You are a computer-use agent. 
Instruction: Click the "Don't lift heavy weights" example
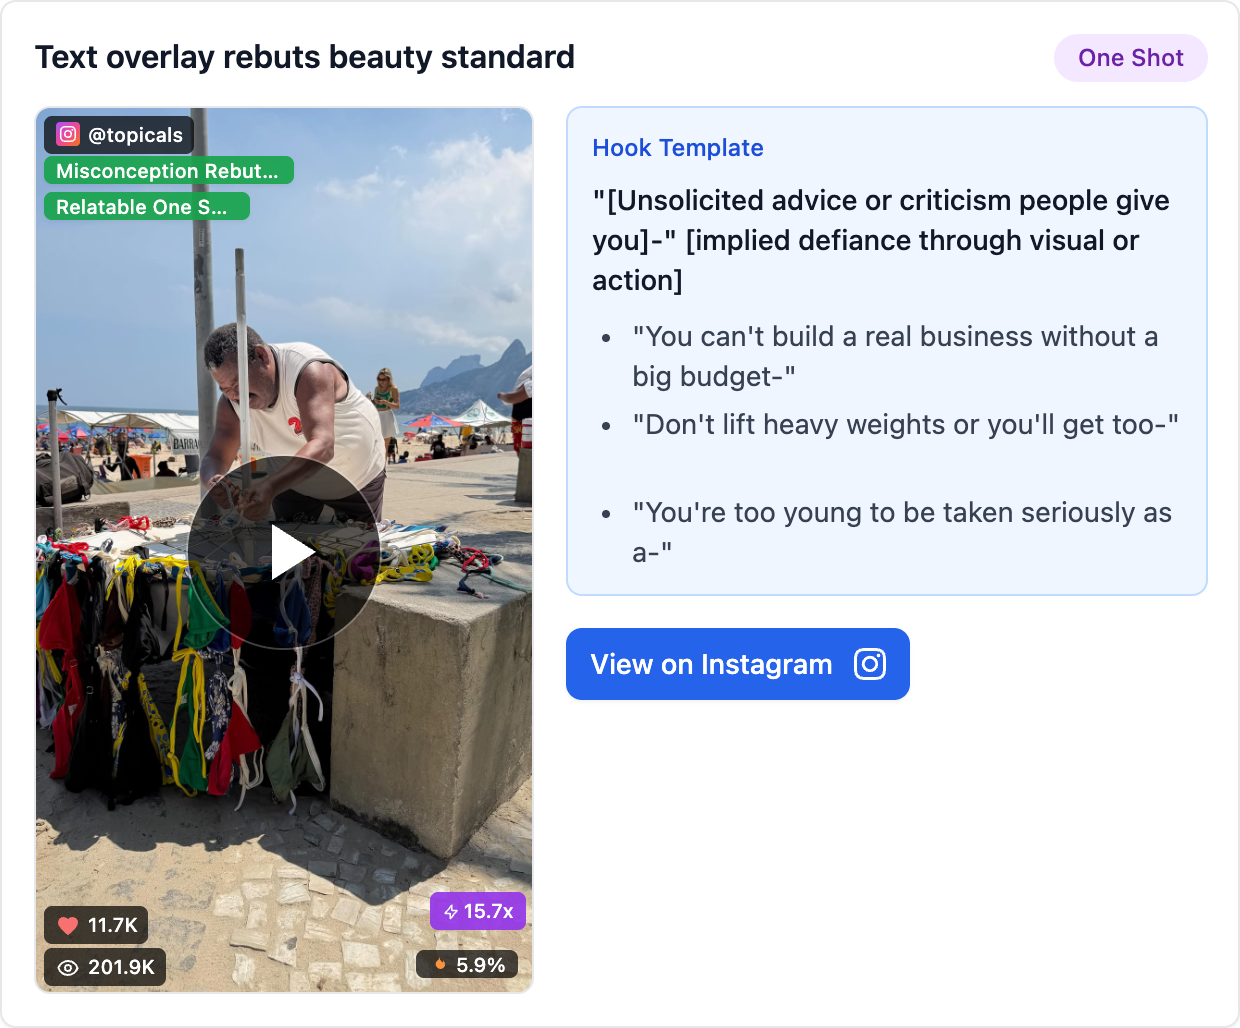click(x=905, y=425)
